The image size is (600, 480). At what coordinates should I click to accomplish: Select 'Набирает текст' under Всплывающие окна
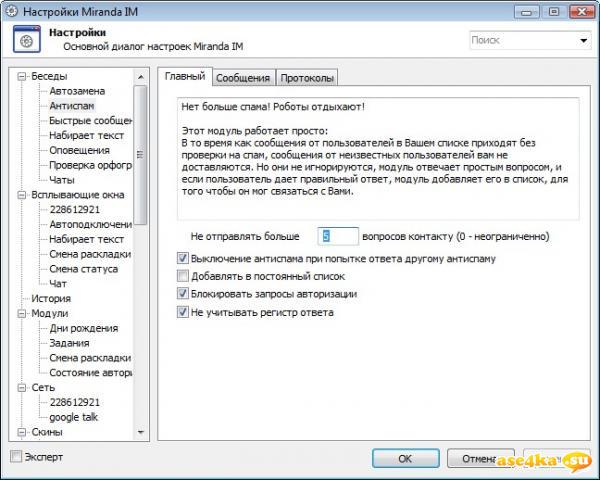tap(86, 240)
